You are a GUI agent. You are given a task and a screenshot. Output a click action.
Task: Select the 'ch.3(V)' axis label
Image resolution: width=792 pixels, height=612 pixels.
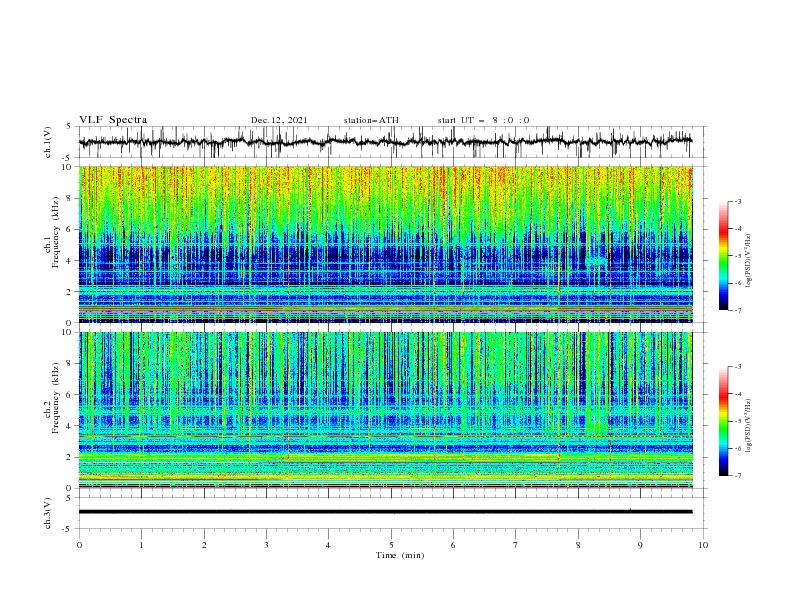48,513
